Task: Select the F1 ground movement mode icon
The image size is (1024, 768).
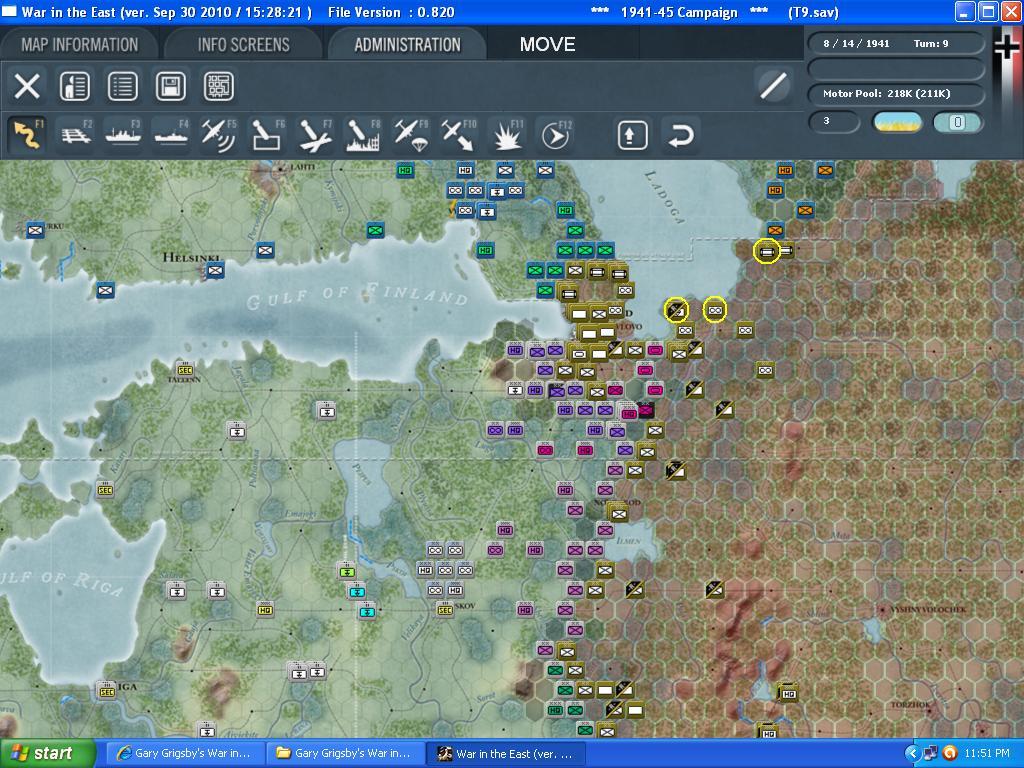Action: tap(28, 135)
